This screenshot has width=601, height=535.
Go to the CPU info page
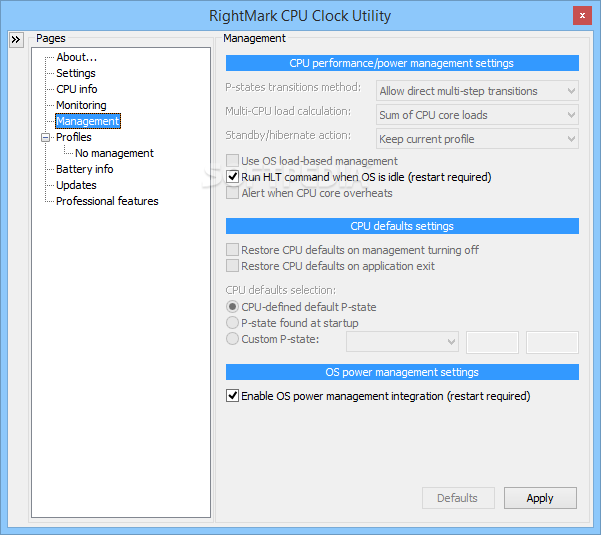pyautogui.click(x=77, y=89)
